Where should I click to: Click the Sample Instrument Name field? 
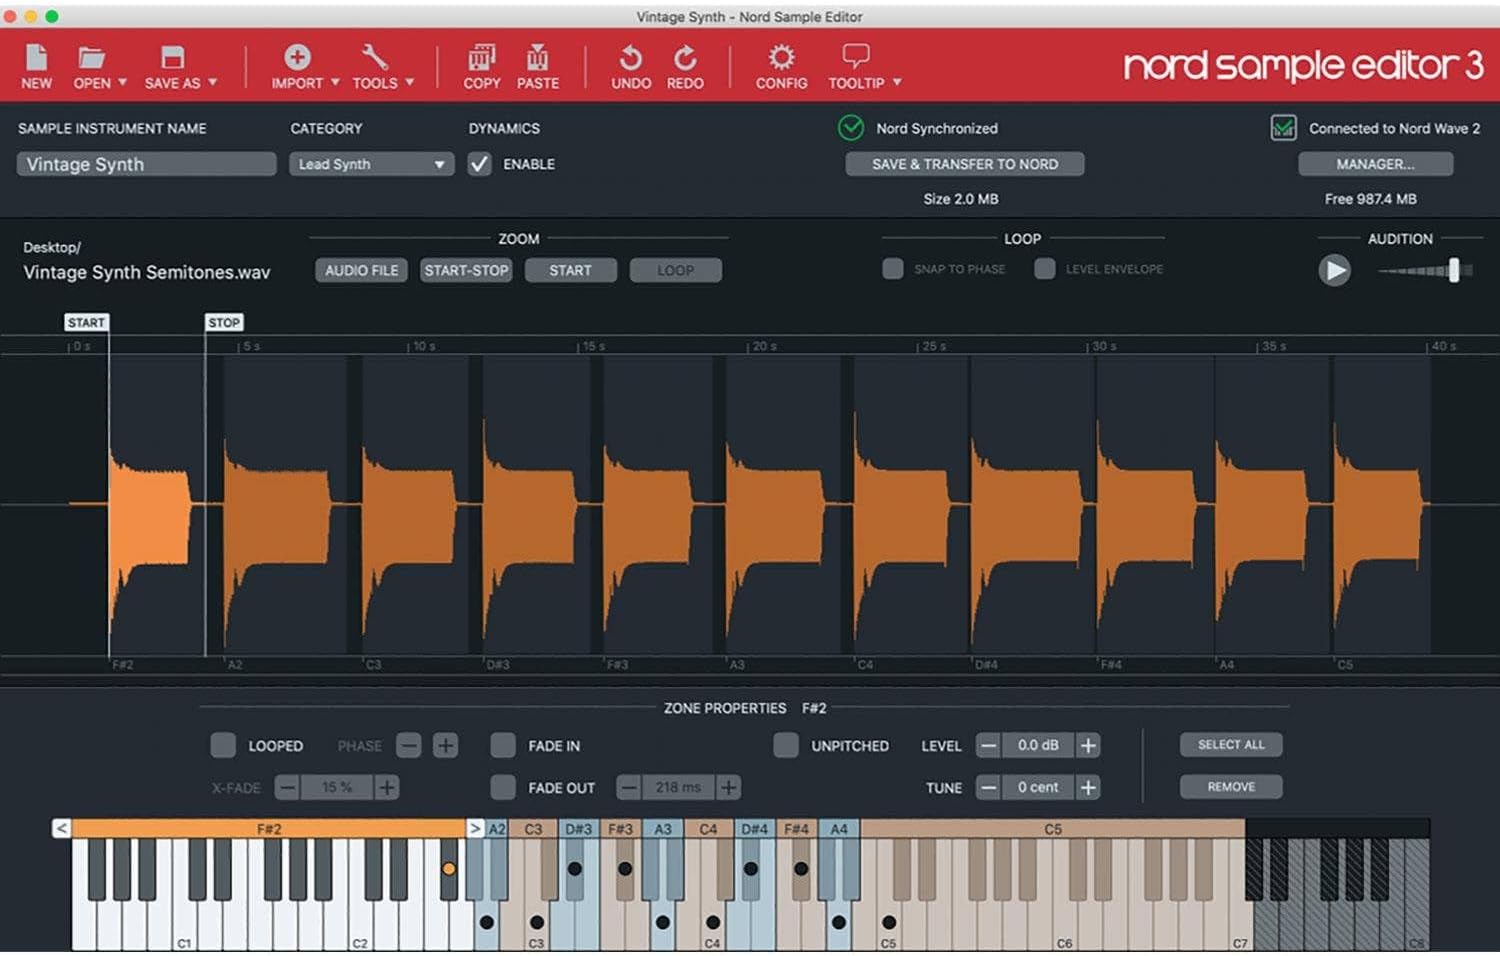[x=146, y=163]
